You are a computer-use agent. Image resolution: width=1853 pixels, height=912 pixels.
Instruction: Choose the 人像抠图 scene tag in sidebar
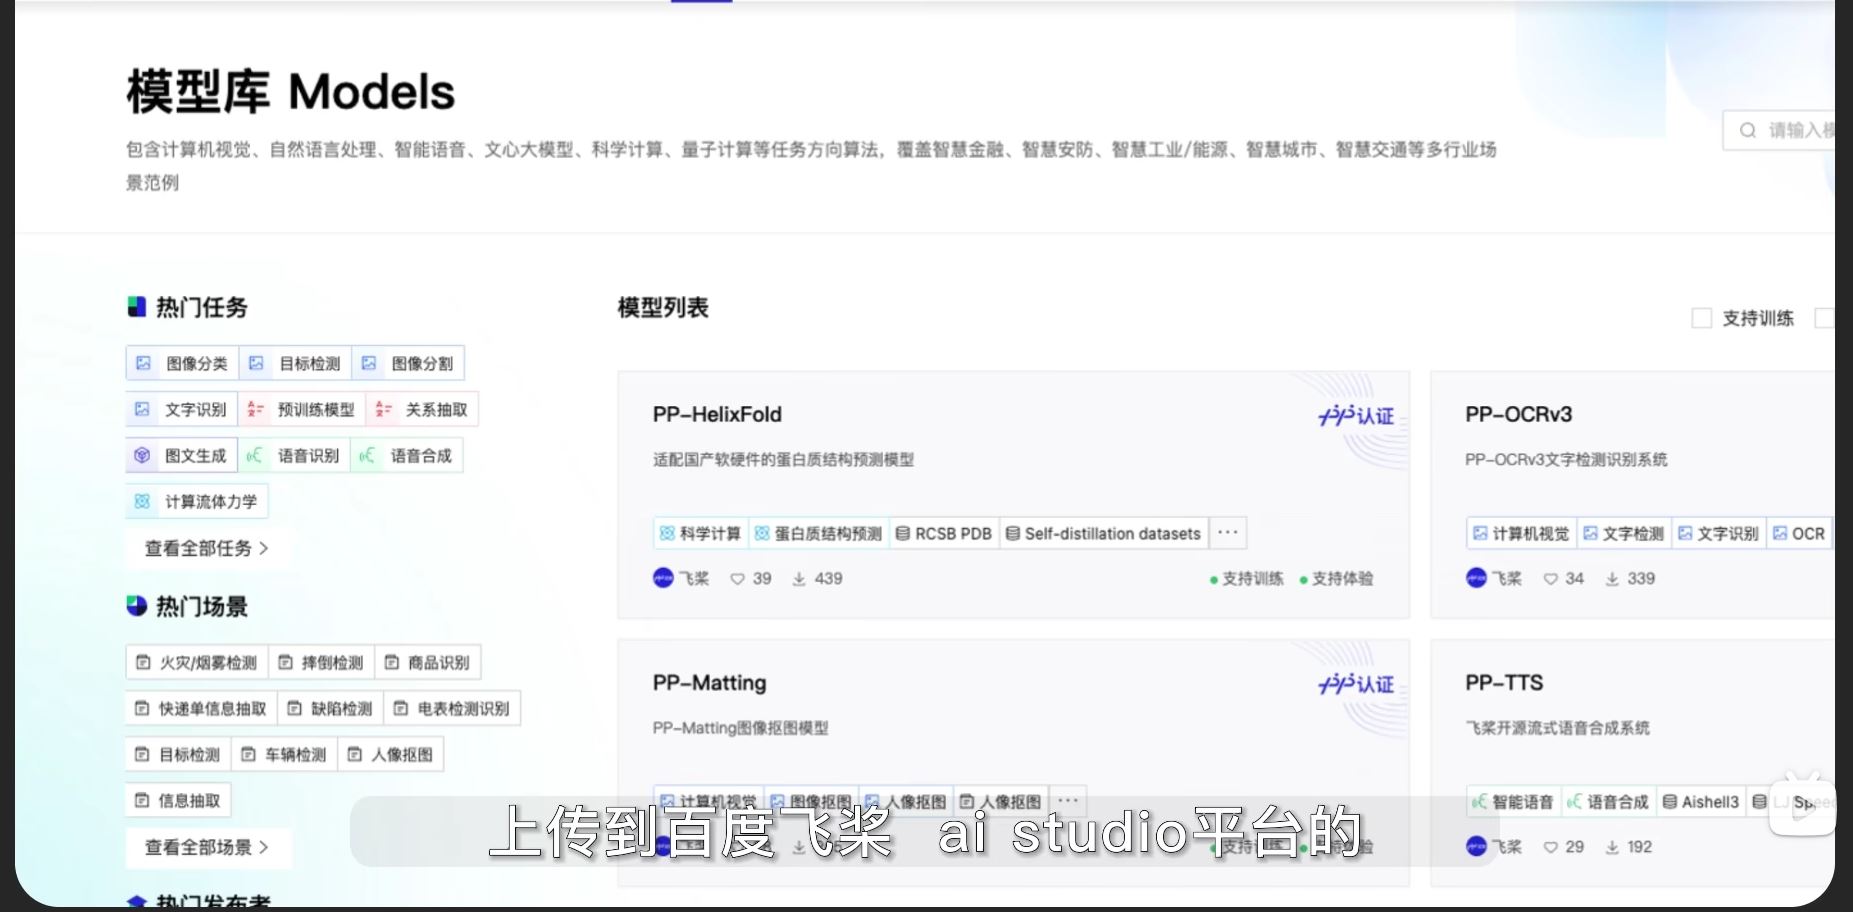coord(390,754)
